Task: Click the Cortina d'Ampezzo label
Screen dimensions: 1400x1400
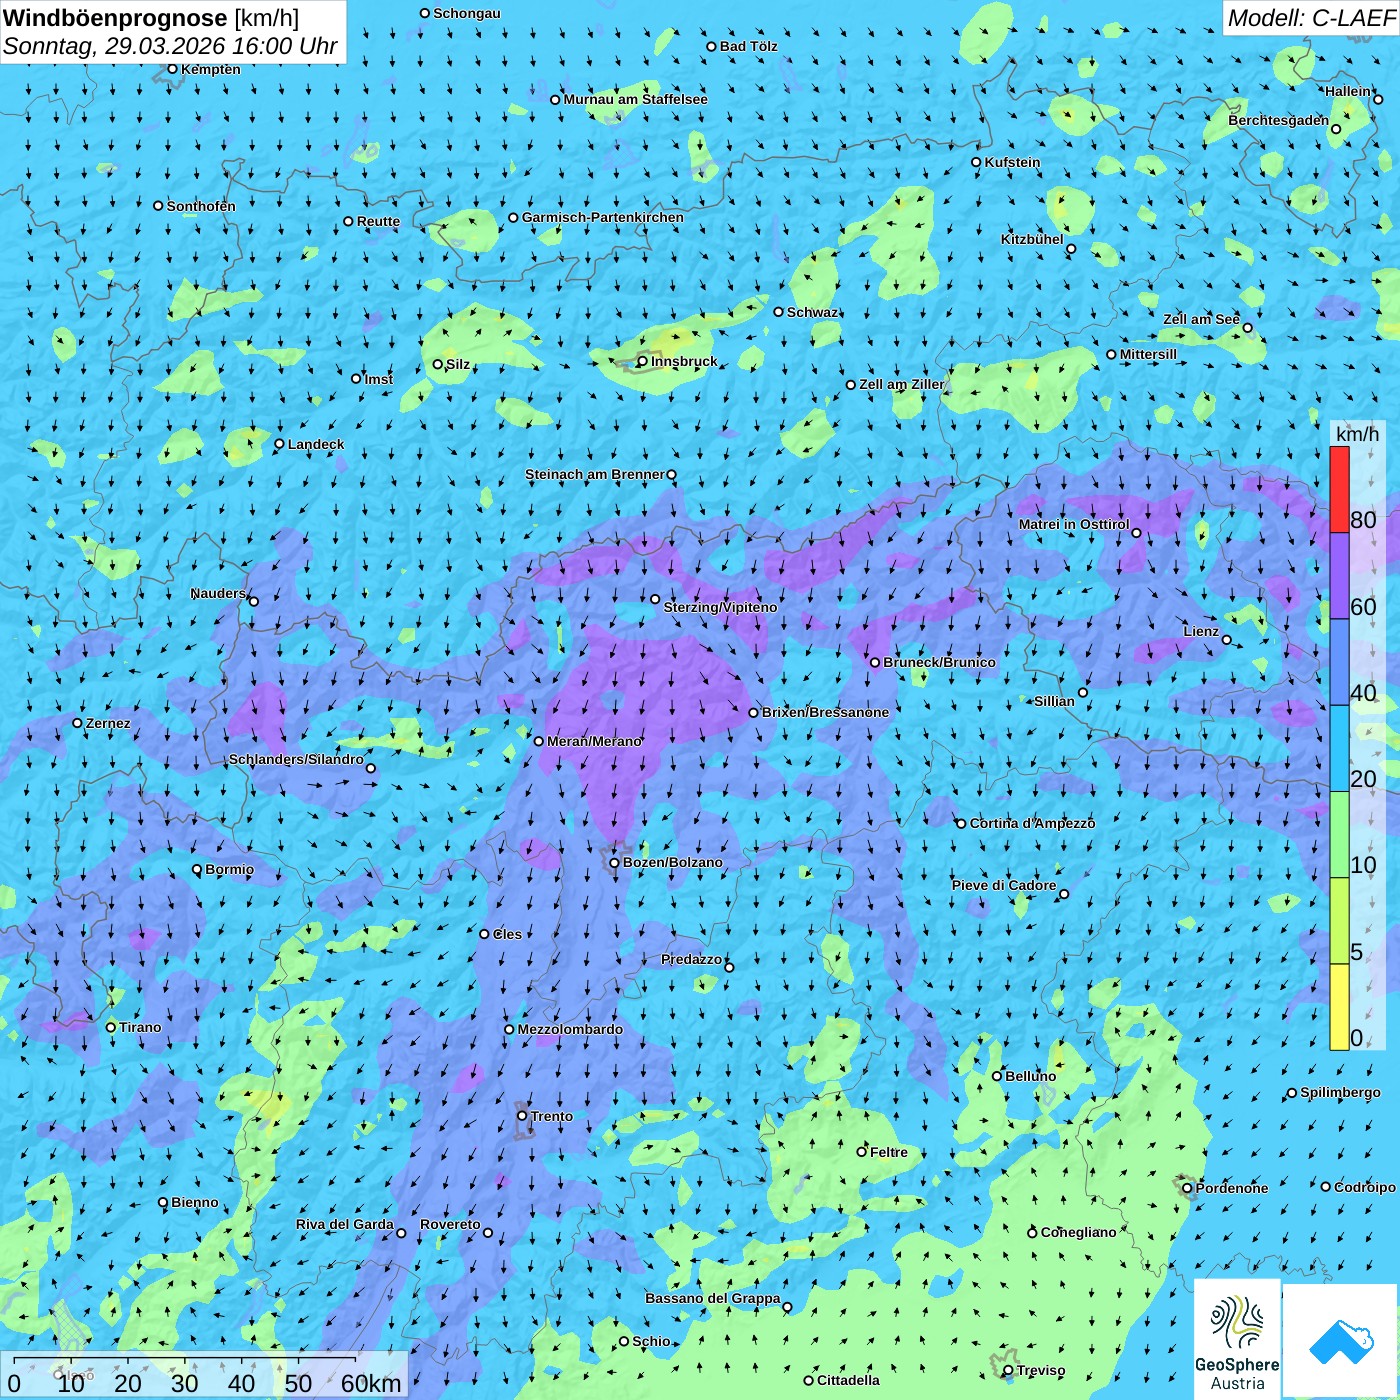Action: pyautogui.click(x=1032, y=823)
